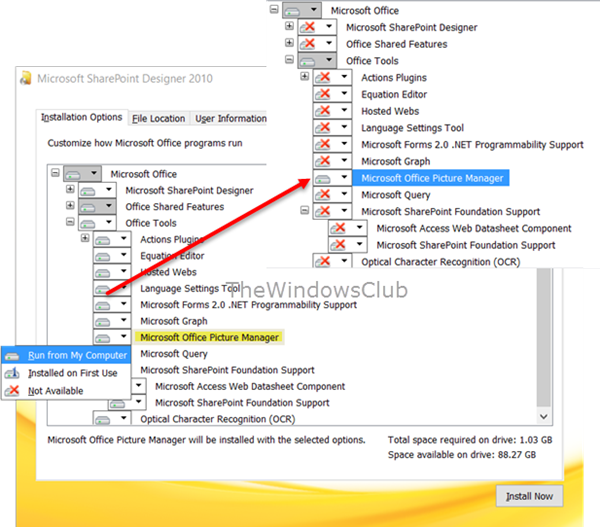600x527 pixels.
Task: Select Microsoft Office Picture Manager in left tree
Action: tap(209, 337)
